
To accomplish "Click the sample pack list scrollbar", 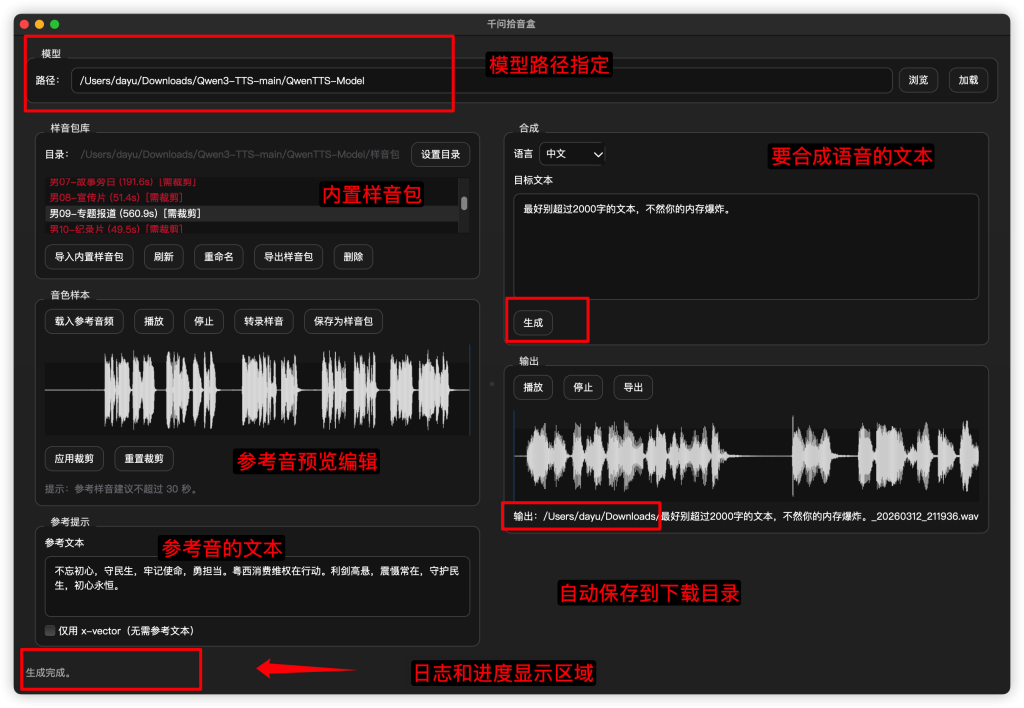I will (x=464, y=203).
